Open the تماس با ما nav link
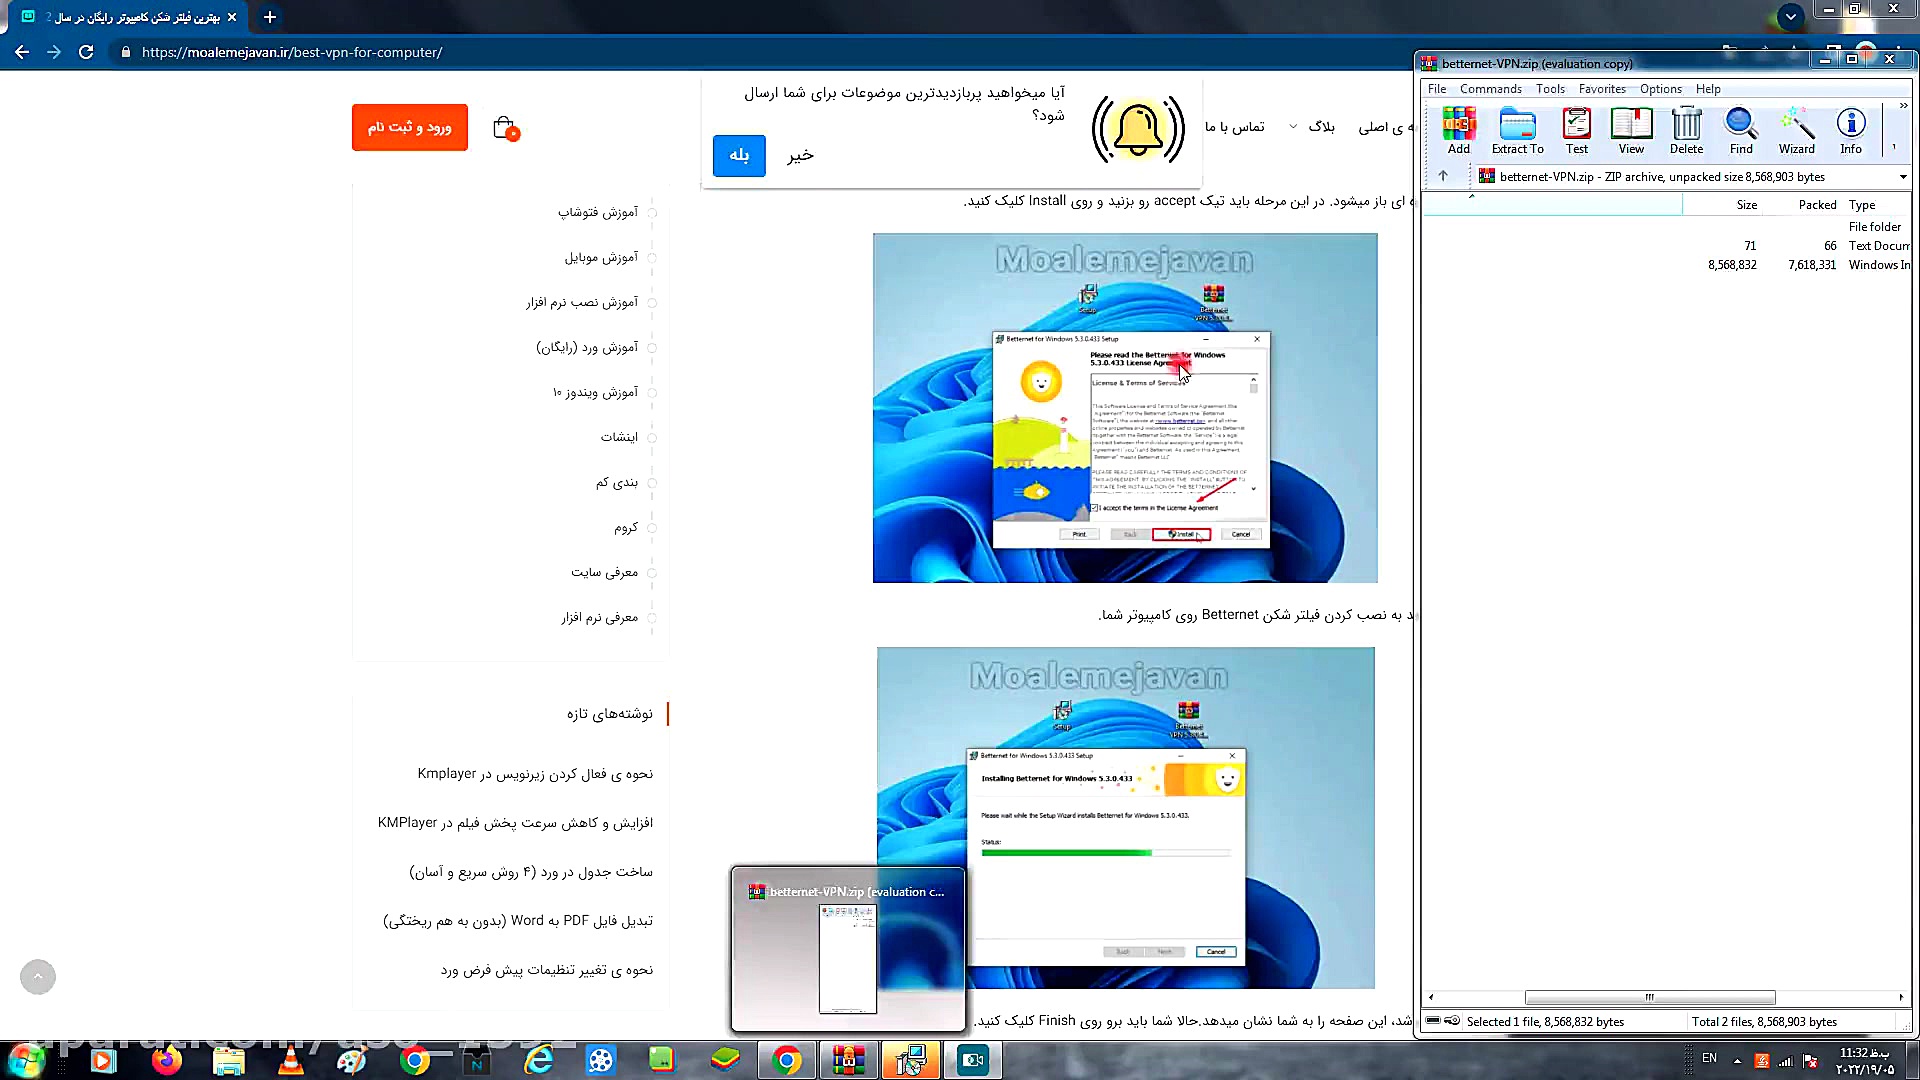The height and width of the screenshot is (1080, 1920). [1234, 127]
